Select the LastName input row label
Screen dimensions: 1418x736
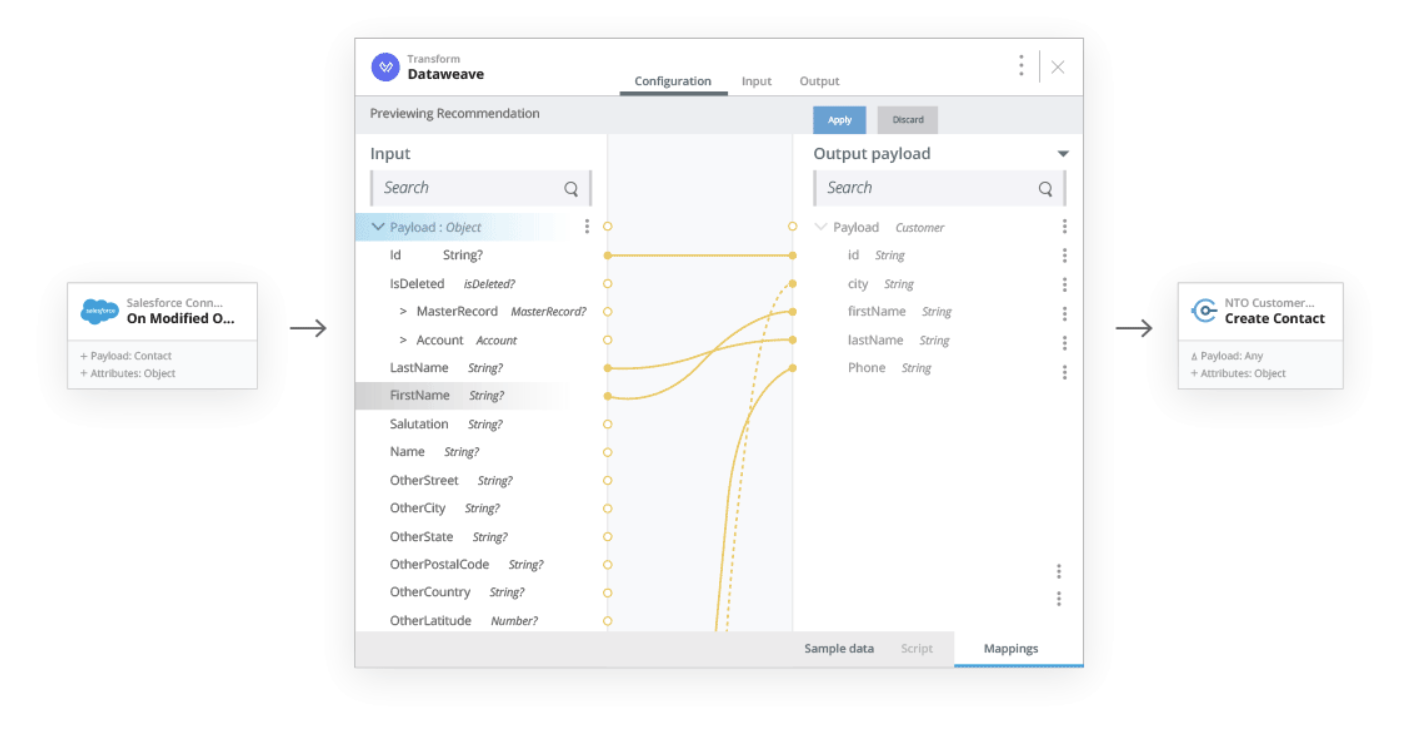(419, 368)
